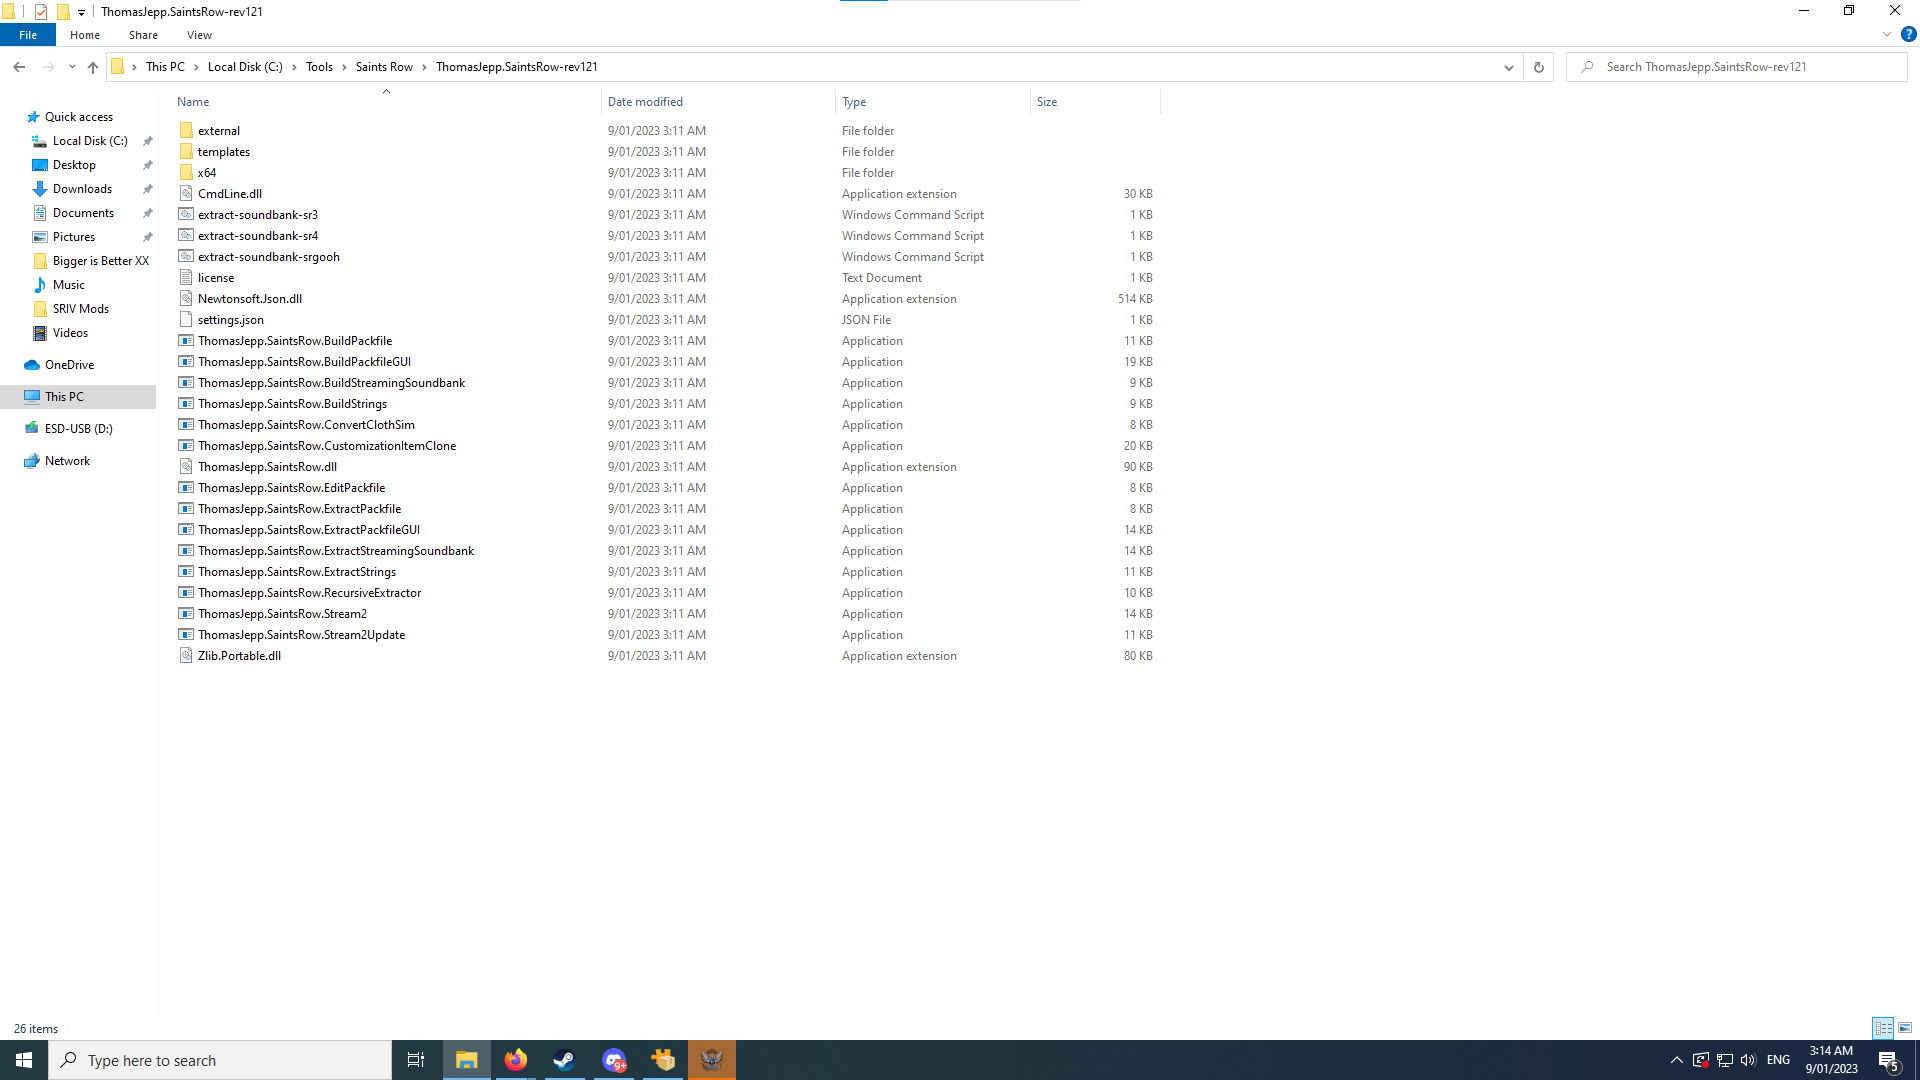The height and width of the screenshot is (1080, 1920).
Task: Go up one folder level
Action: (93, 67)
